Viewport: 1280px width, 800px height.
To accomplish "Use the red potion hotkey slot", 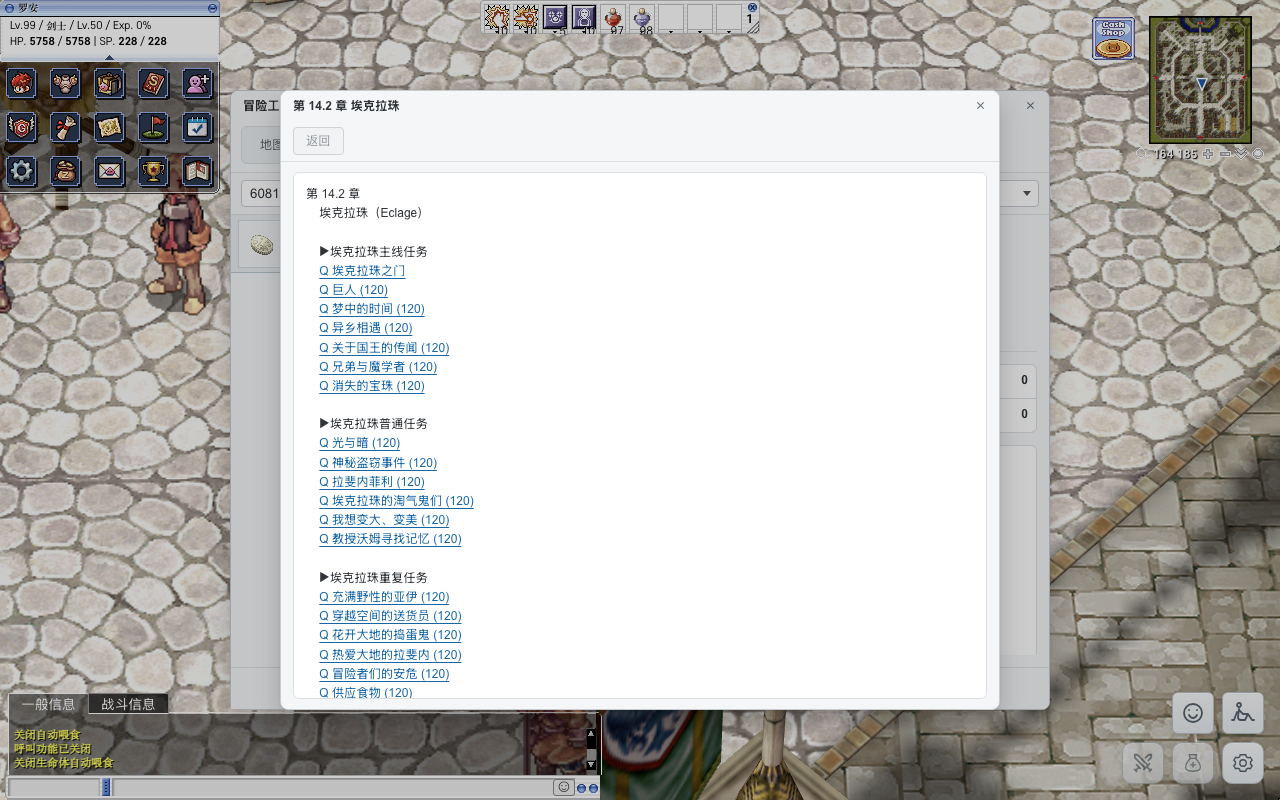I will [x=616, y=17].
